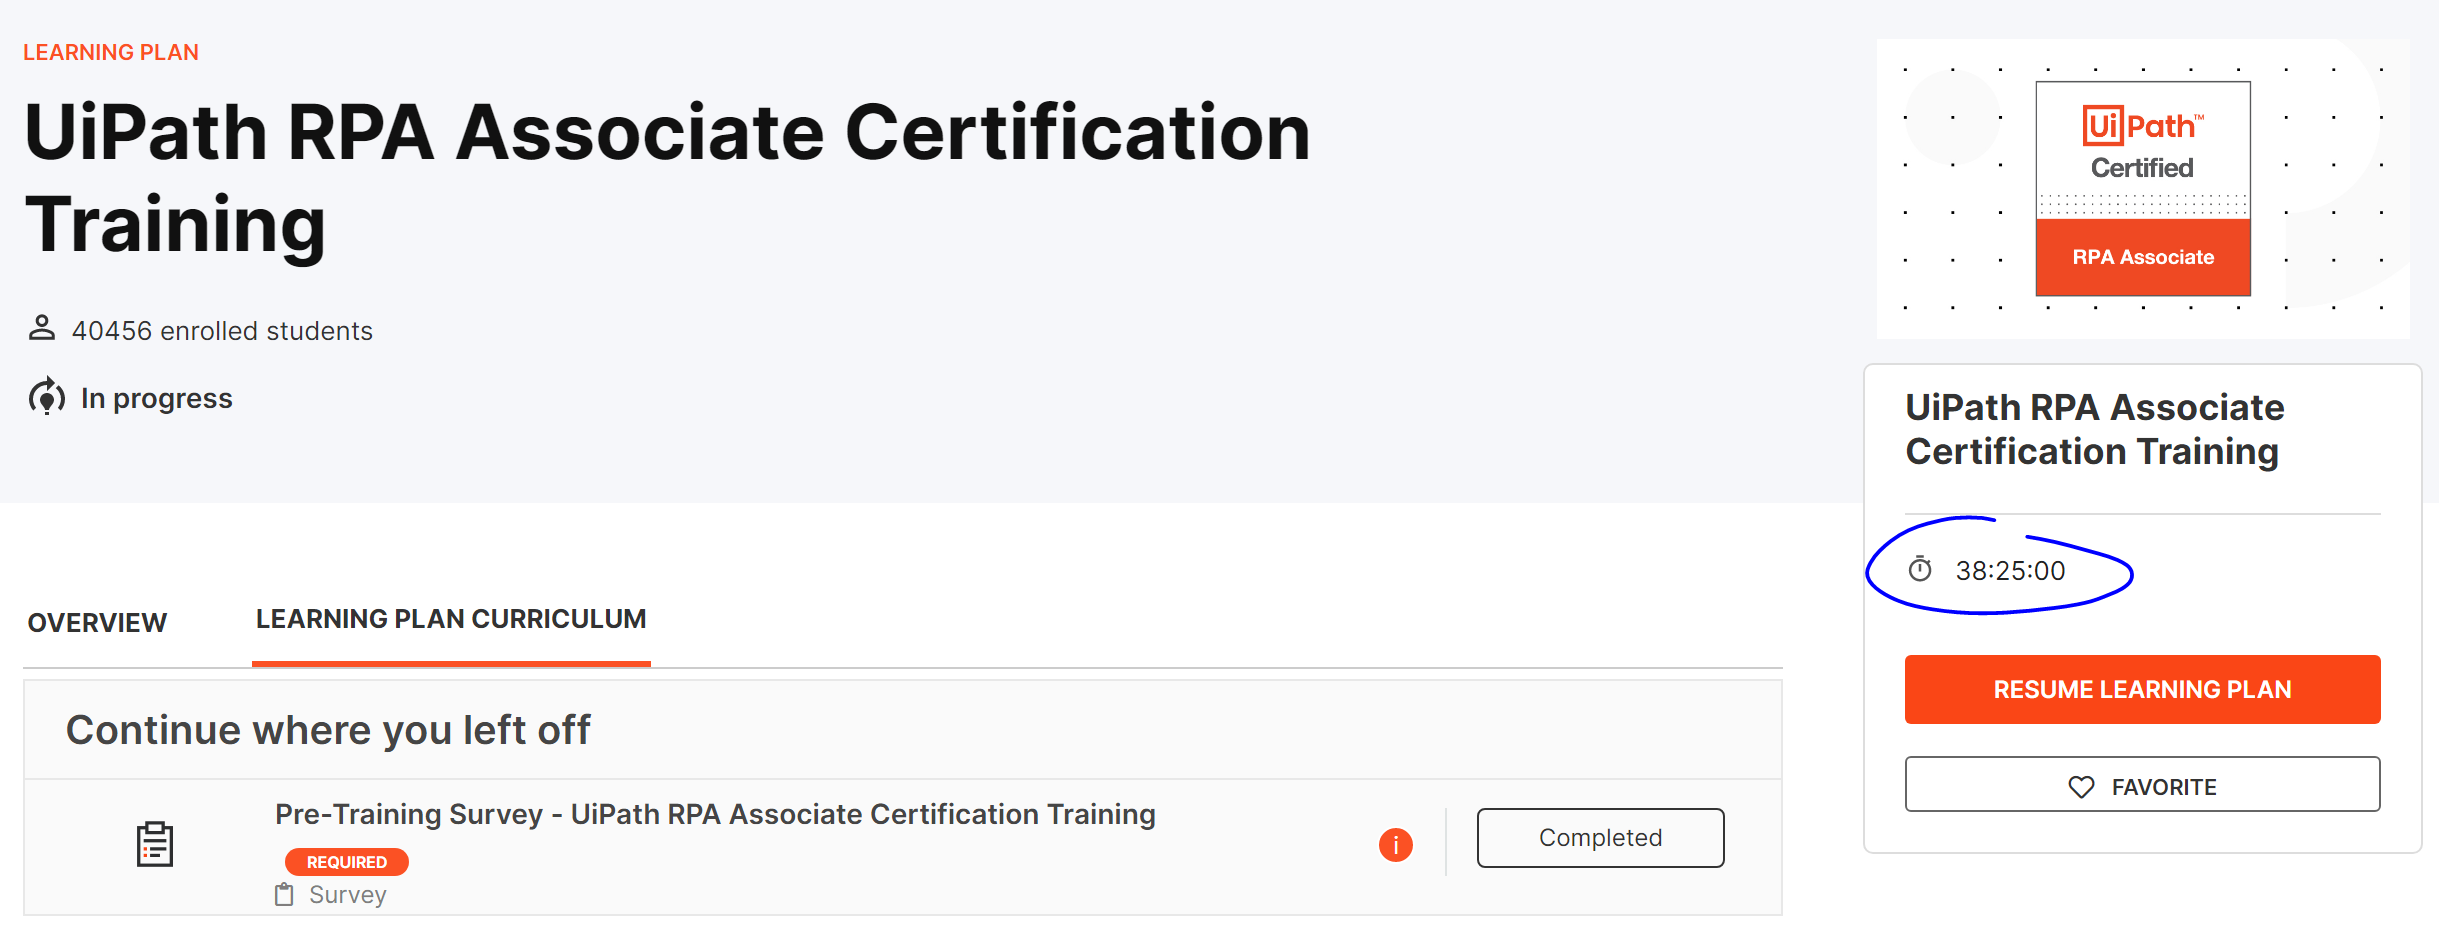Screen dimensions: 2439x937
Task: Open the Overview tab
Action: pyautogui.click(x=97, y=623)
